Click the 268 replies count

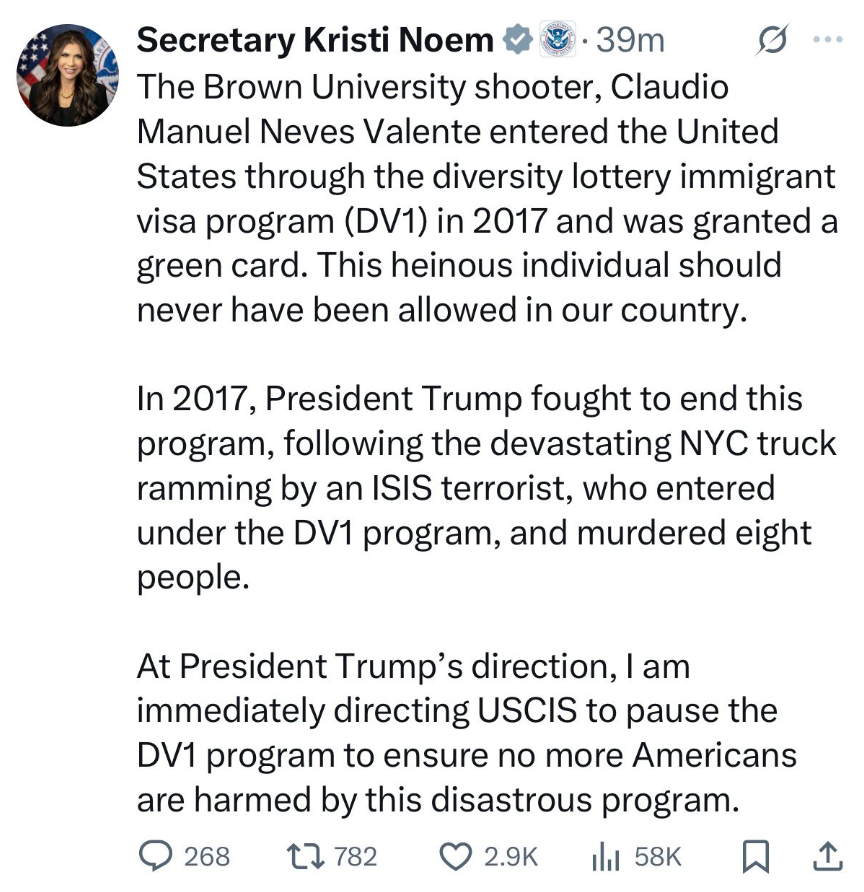207,857
